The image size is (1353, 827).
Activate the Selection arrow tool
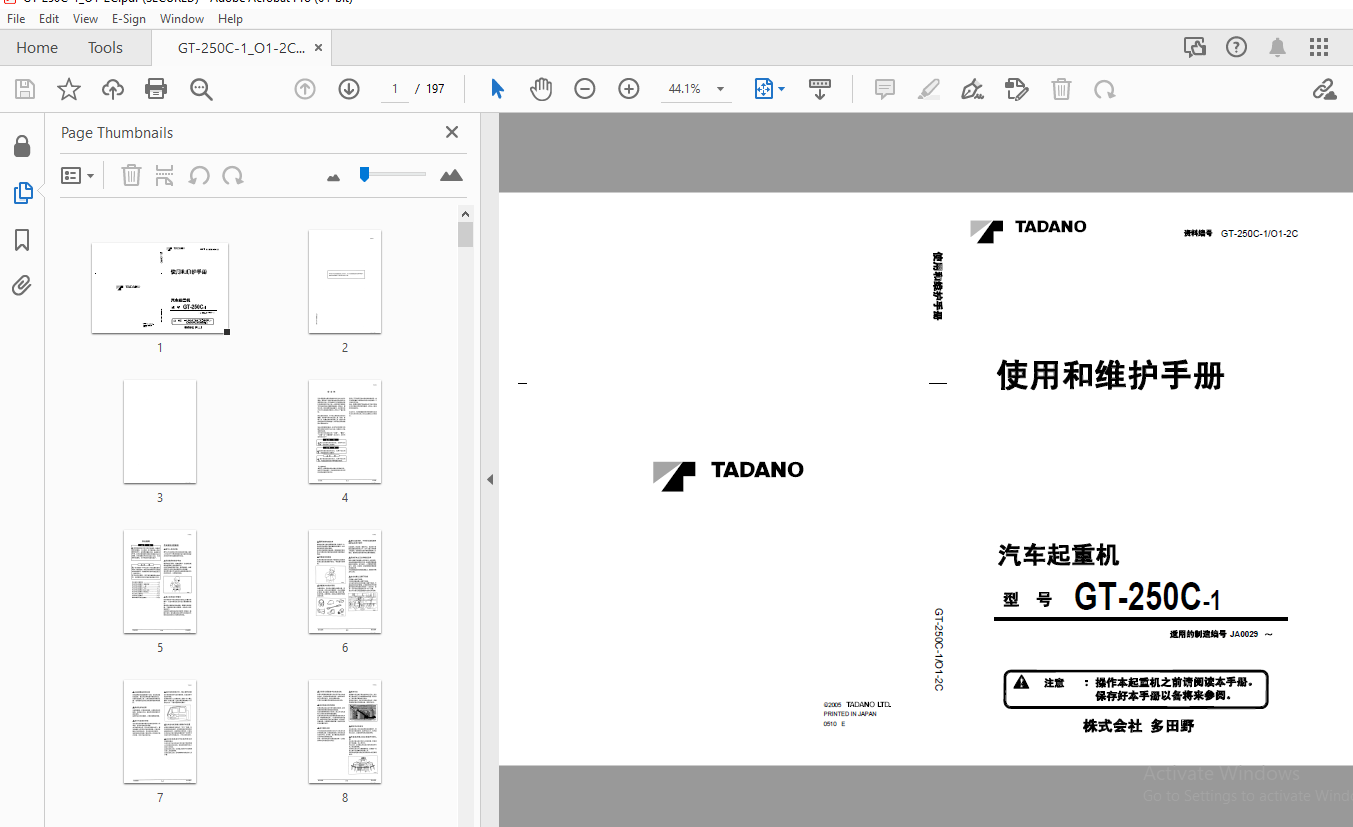pos(497,89)
